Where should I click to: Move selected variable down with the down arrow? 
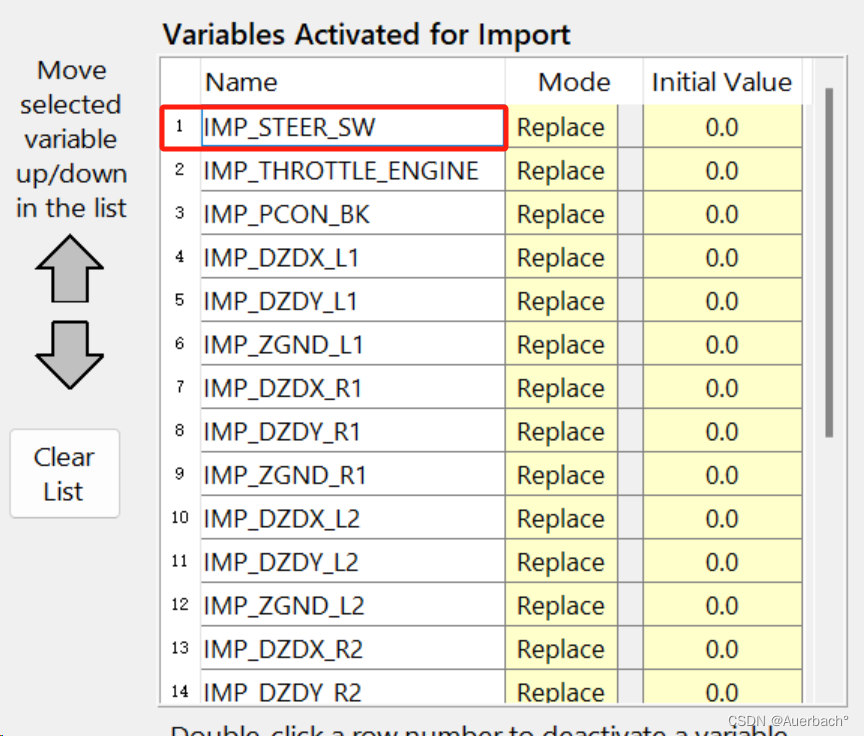[x=69, y=355]
